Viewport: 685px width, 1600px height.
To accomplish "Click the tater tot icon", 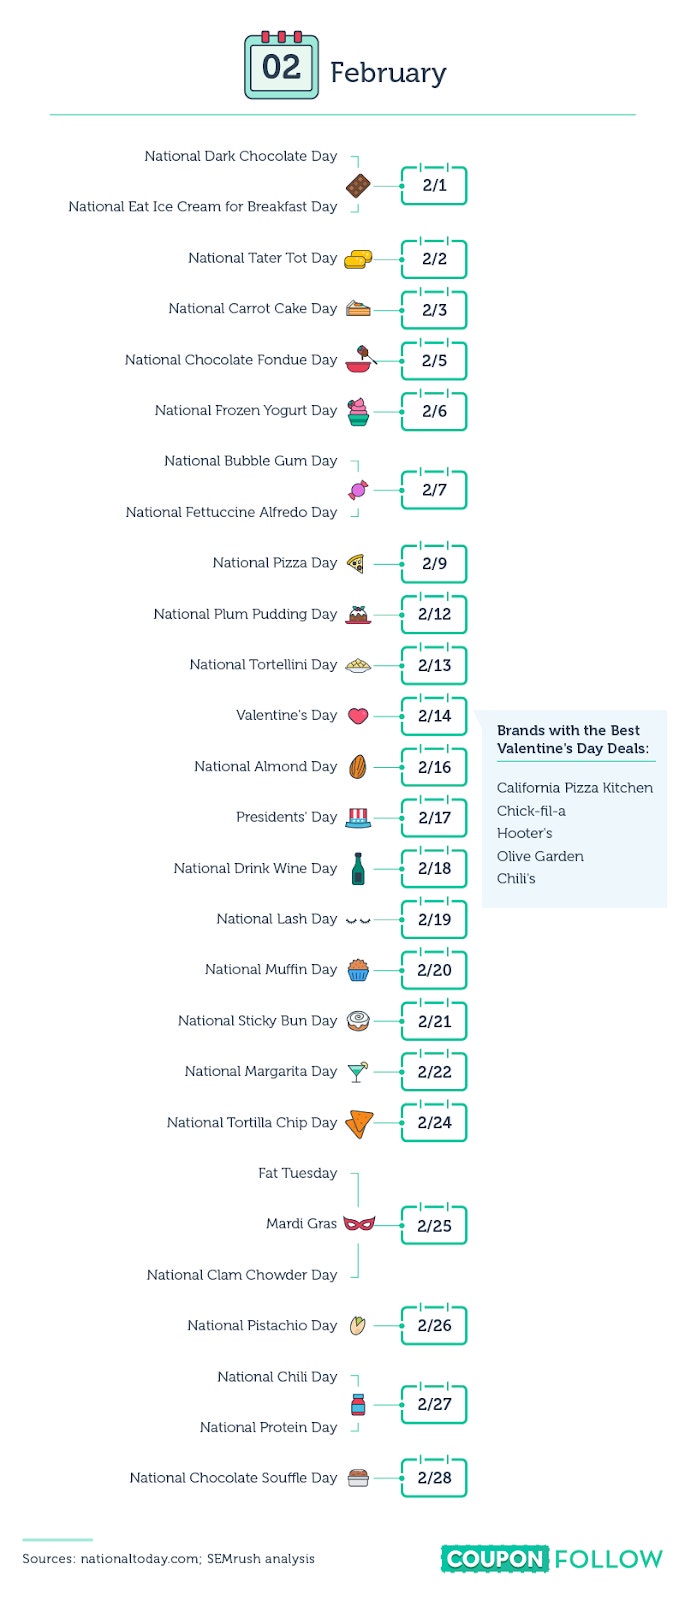I will pos(358,259).
